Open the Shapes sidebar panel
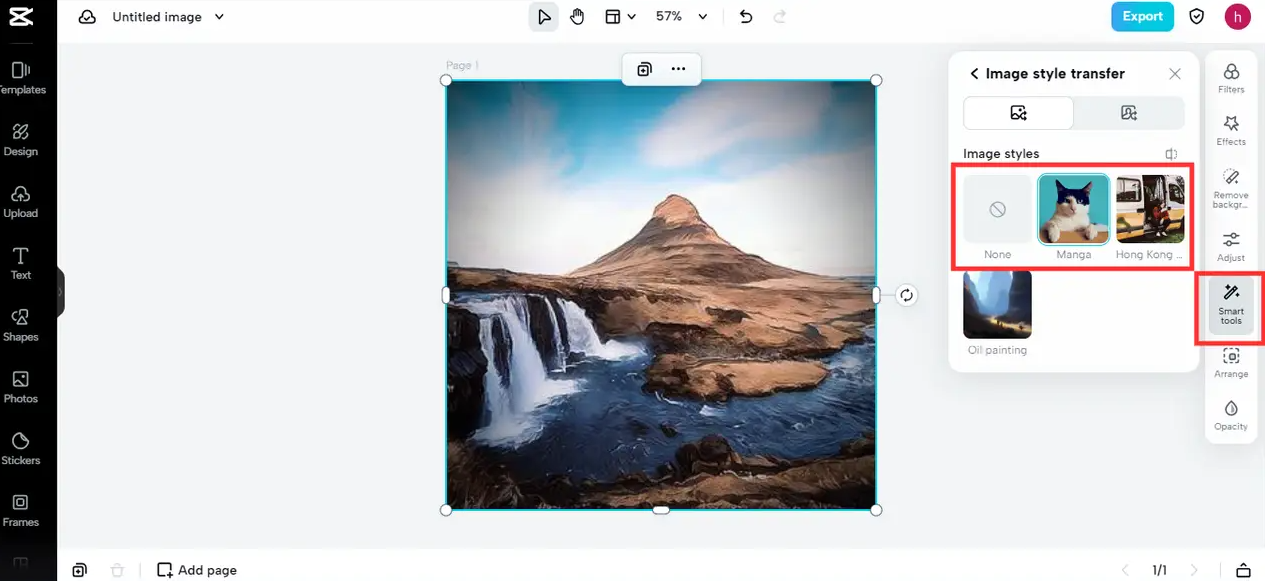This screenshot has height=581, width=1265. point(21,325)
